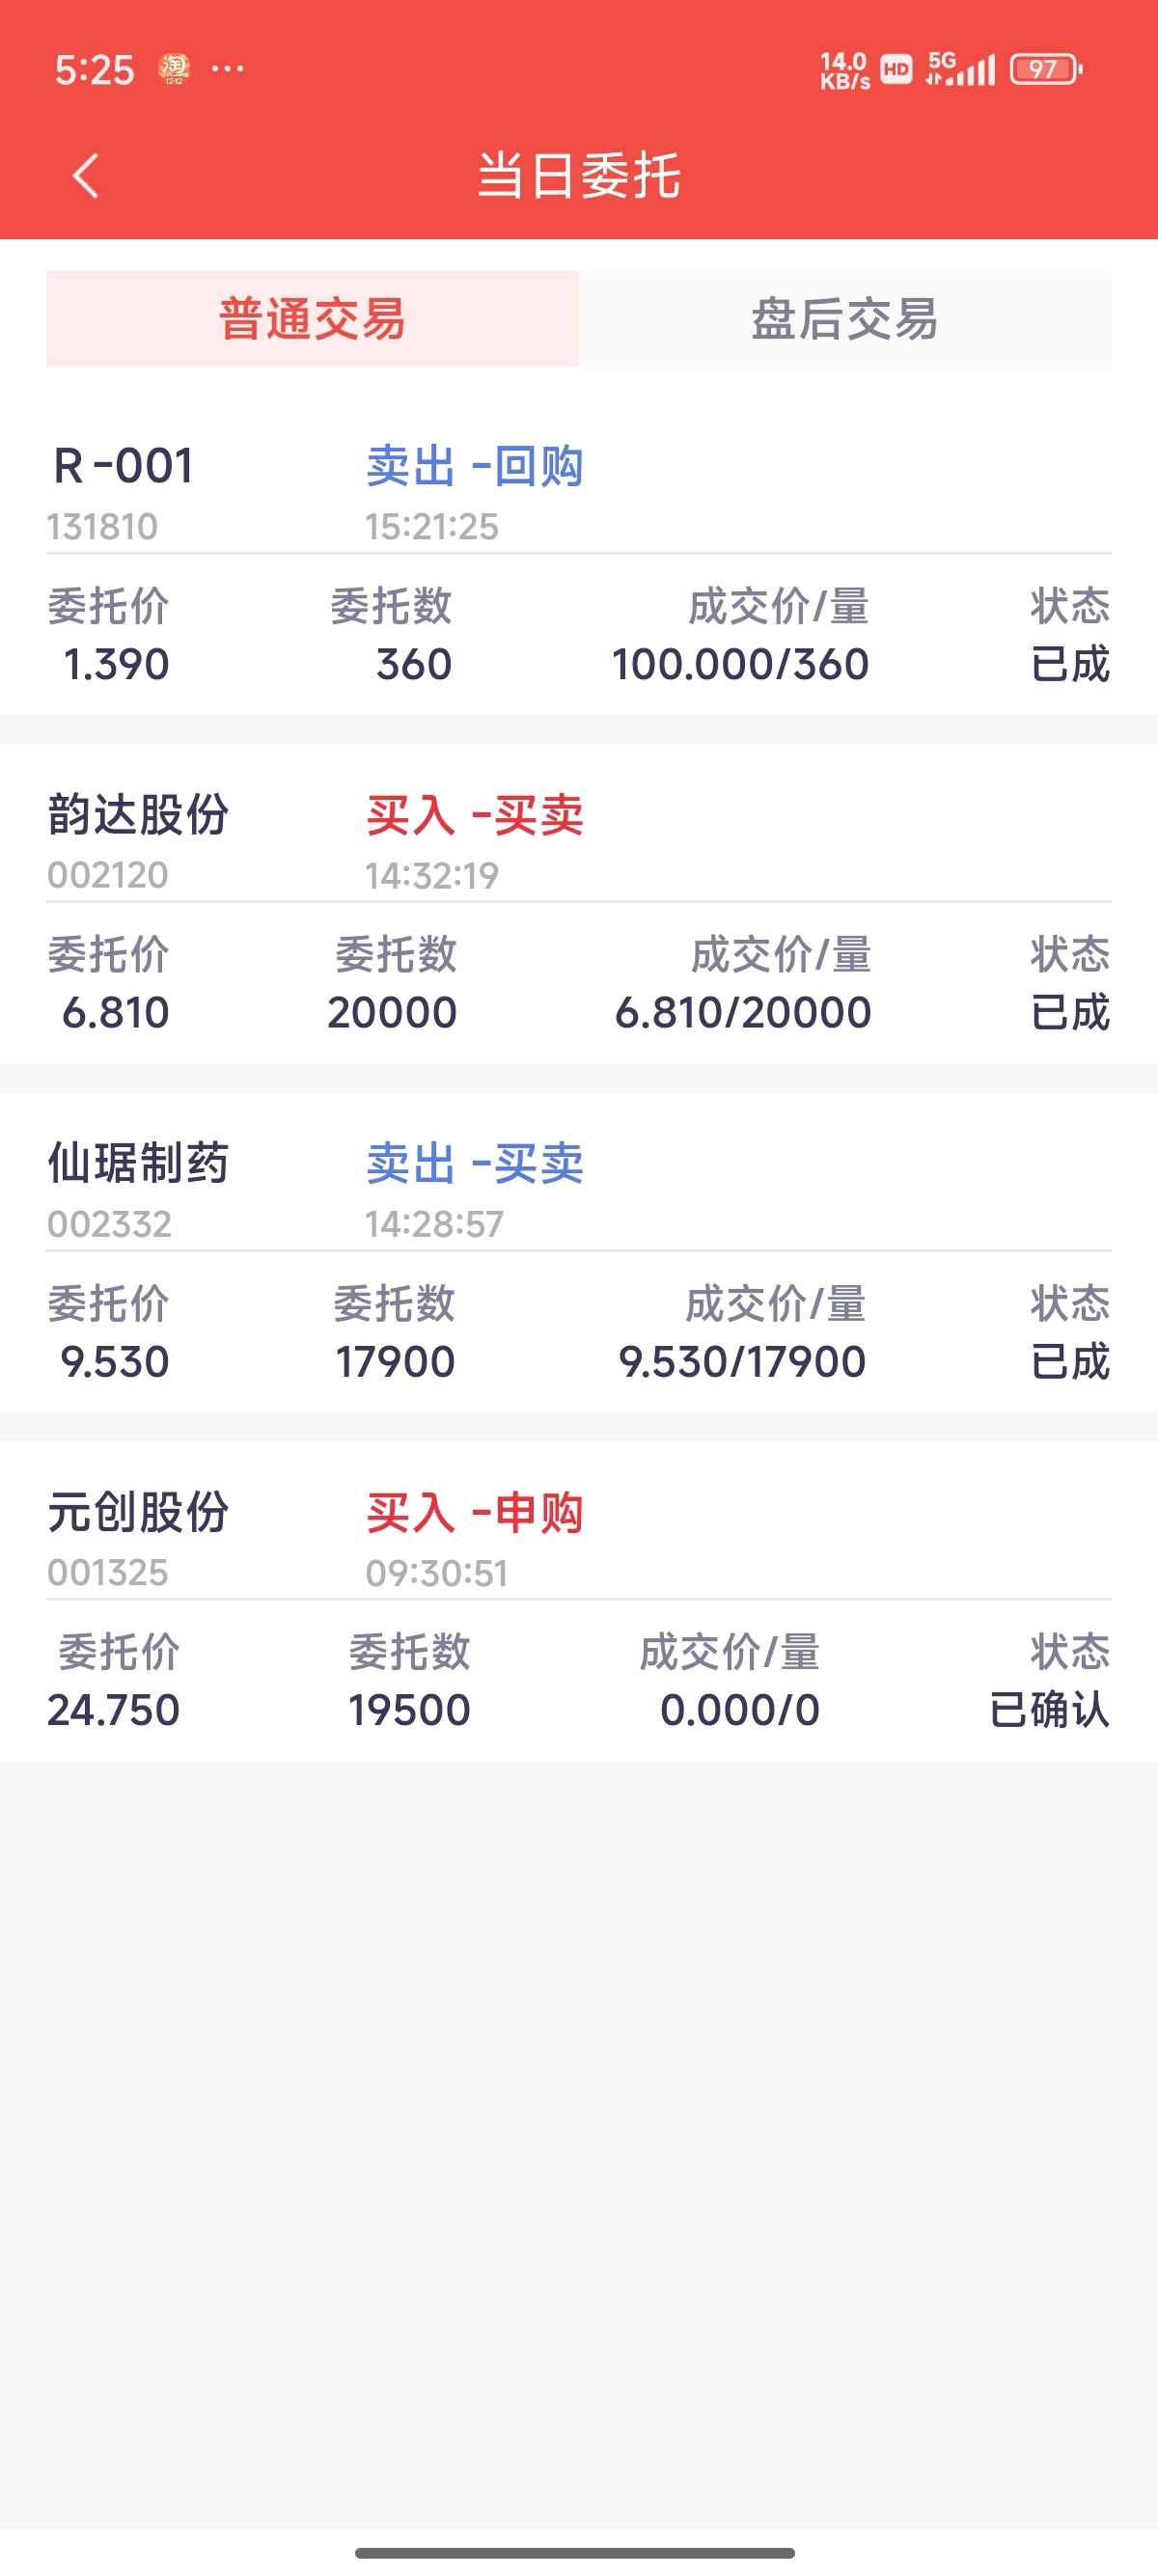Image resolution: width=1158 pixels, height=2576 pixels.
Task: Open the 韵达股份 order entry
Action: (x=139, y=815)
